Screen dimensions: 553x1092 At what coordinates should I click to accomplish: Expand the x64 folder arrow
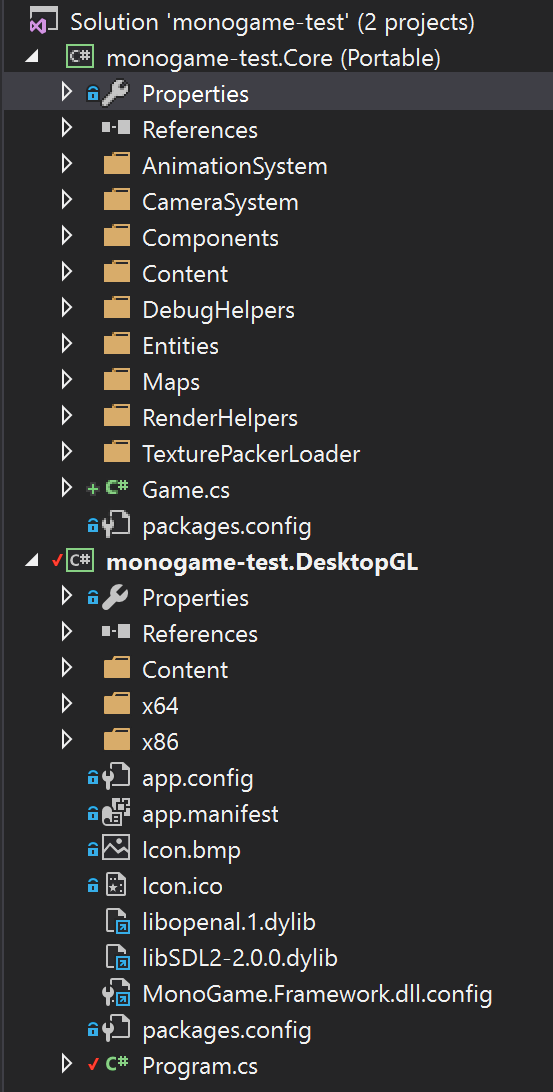[x=66, y=705]
